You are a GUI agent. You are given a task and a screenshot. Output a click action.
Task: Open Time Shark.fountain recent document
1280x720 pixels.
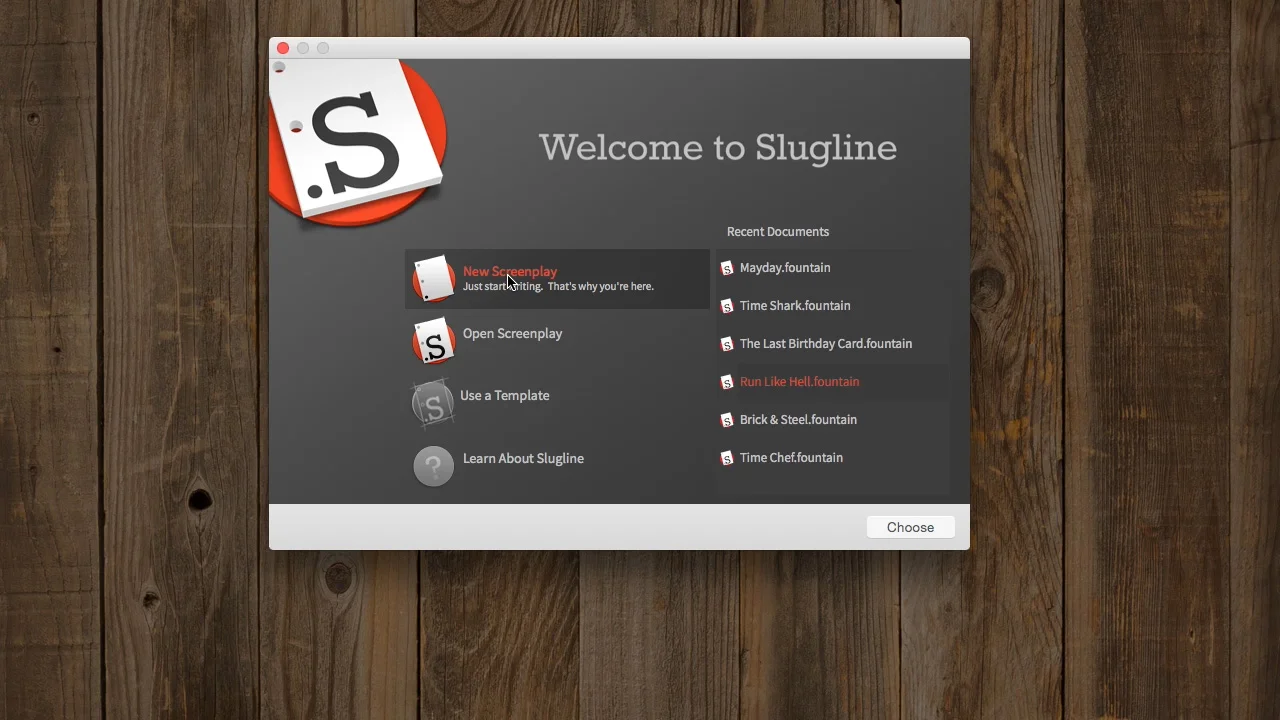[795, 305]
